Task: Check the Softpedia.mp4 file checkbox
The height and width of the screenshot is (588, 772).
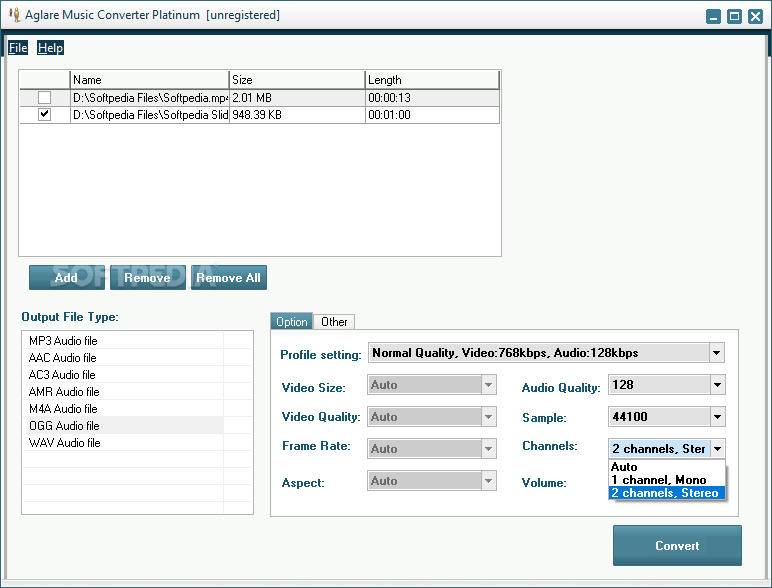Action: point(44,98)
